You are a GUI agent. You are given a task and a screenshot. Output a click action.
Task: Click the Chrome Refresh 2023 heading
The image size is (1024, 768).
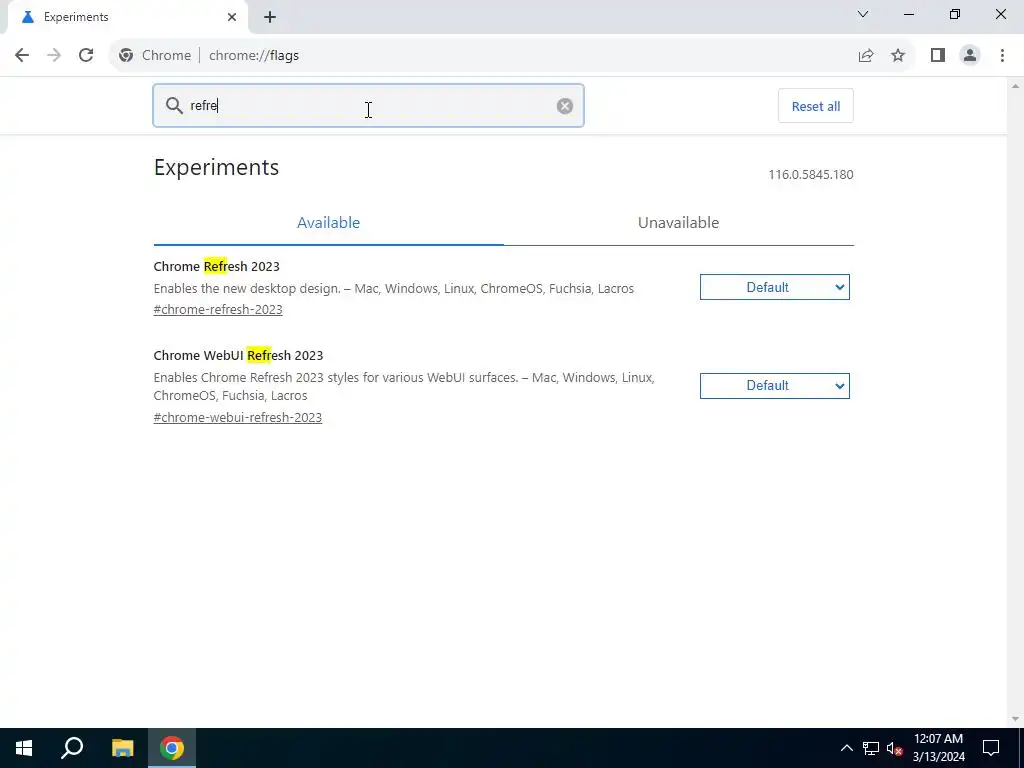(x=216, y=266)
